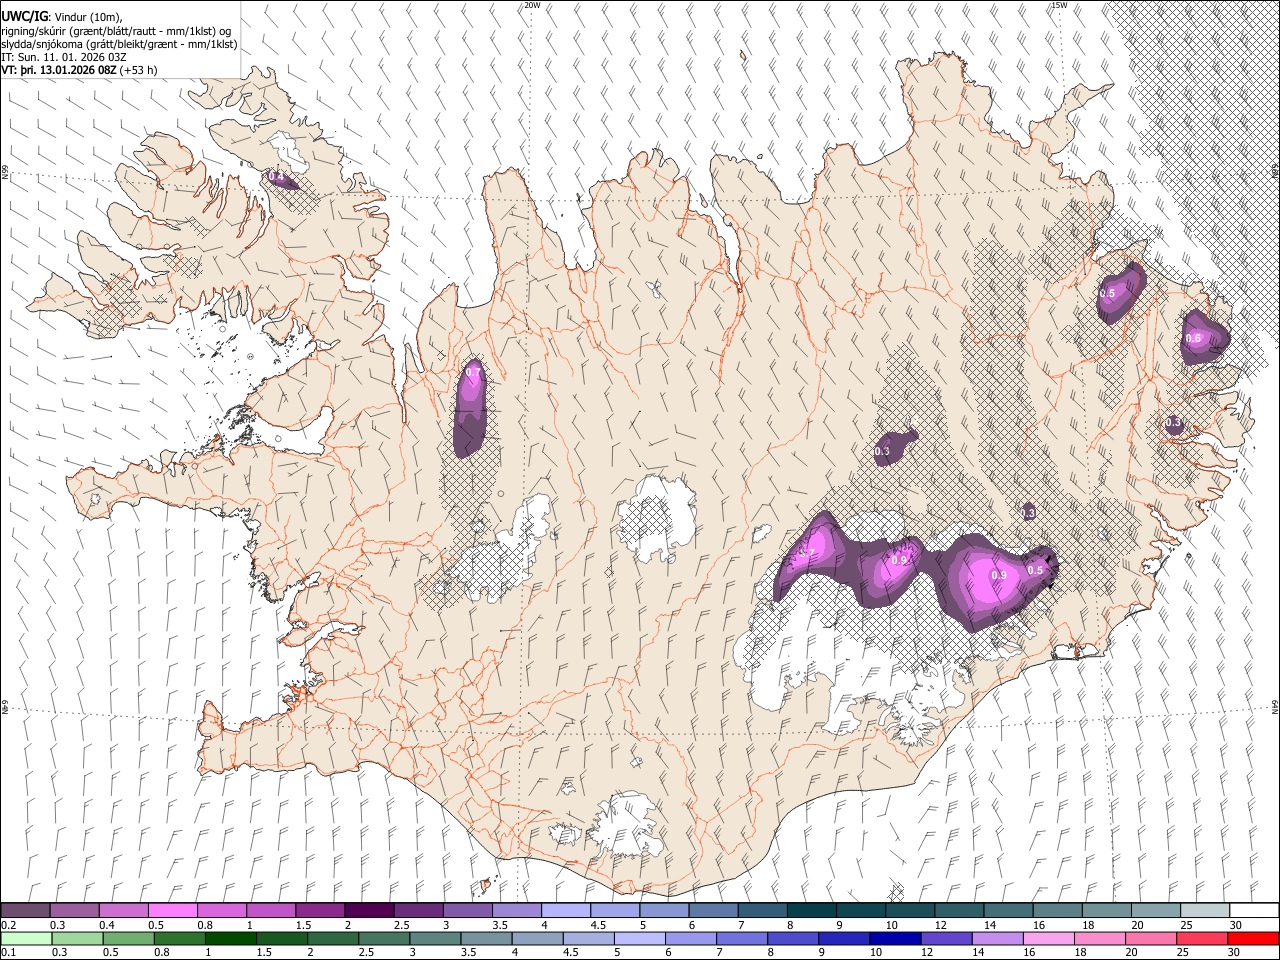Pick the bright pink 0.5 legend swatch
Screen dimensions: 1280x960
point(173,911)
